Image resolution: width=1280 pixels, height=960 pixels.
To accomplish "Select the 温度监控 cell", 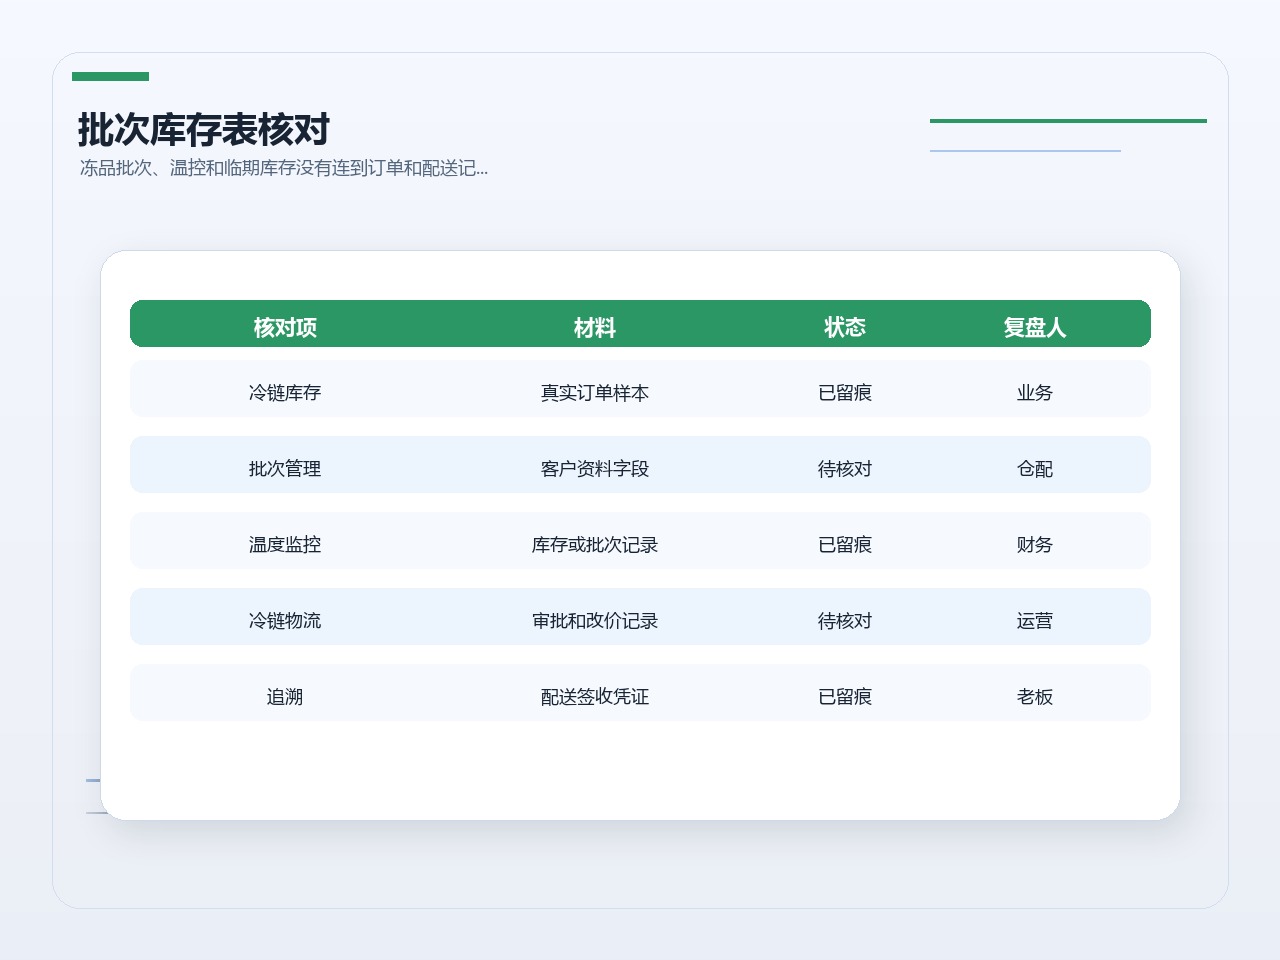I will coord(285,545).
